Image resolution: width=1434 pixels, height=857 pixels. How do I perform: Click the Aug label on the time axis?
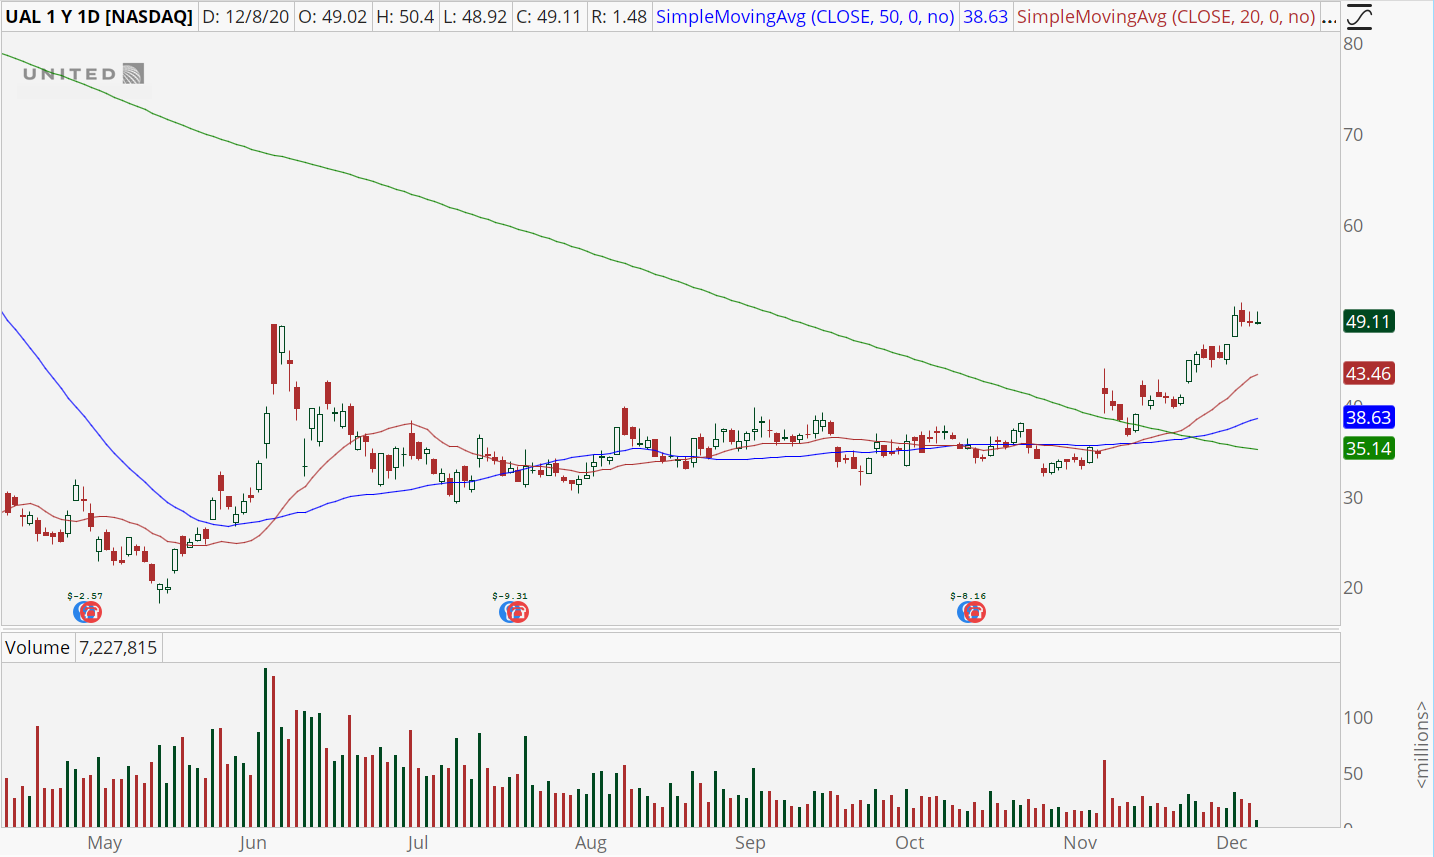(591, 843)
